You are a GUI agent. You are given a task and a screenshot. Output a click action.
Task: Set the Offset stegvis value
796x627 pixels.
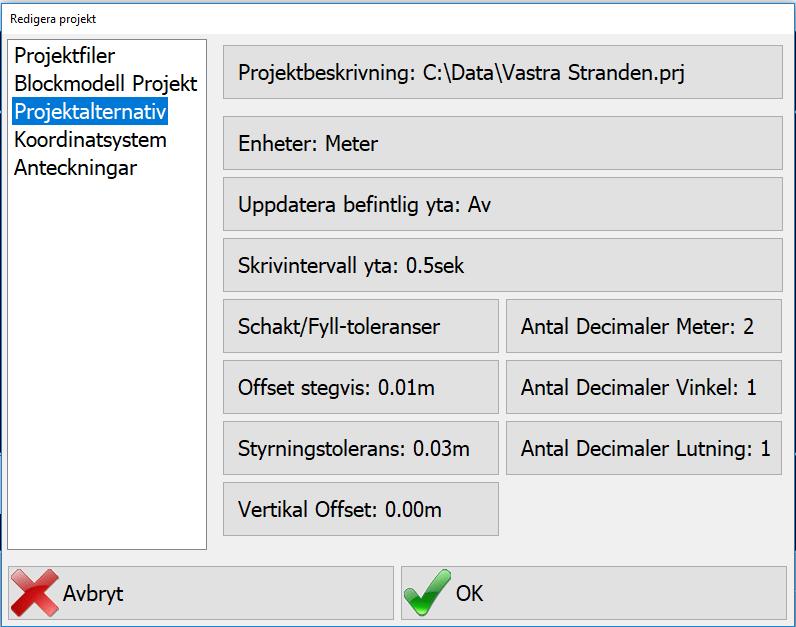pos(361,387)
